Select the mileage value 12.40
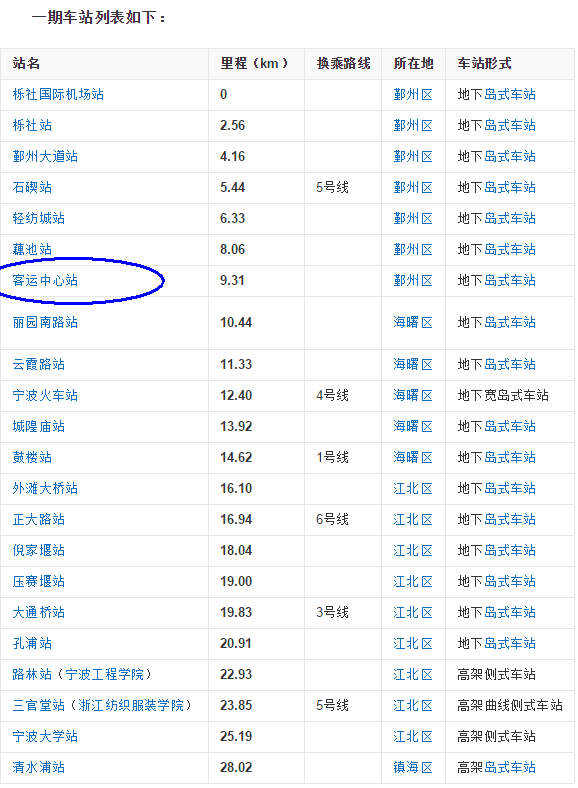This screenshot has width=578, height=788. coord(236,396)
